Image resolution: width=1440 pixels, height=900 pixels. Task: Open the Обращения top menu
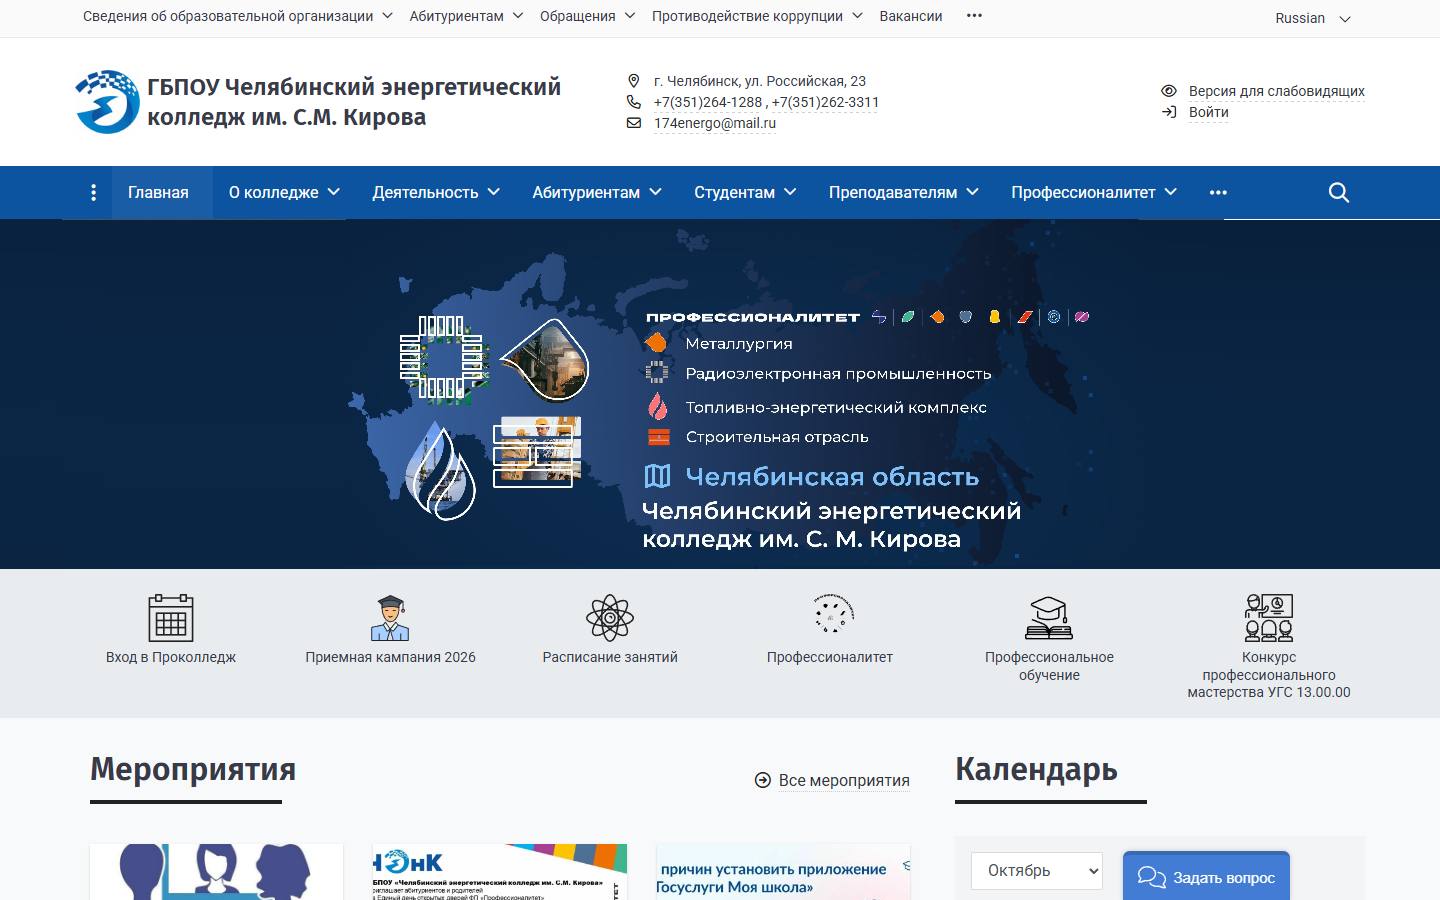588,16
